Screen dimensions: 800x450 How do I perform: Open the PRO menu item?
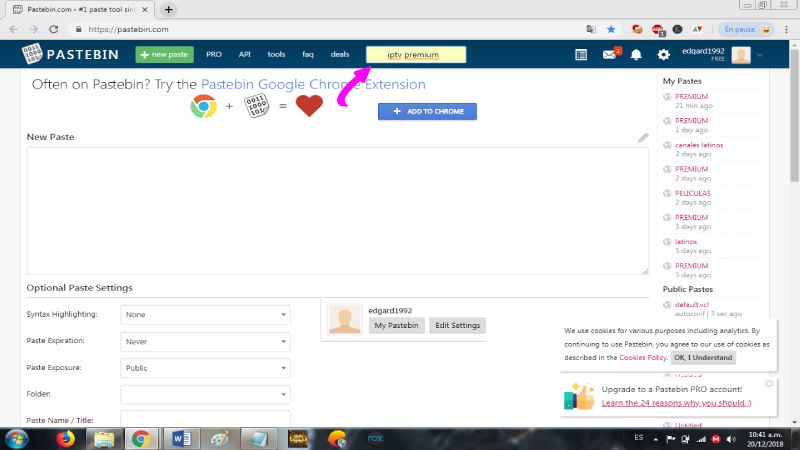[x=214, y=55]
